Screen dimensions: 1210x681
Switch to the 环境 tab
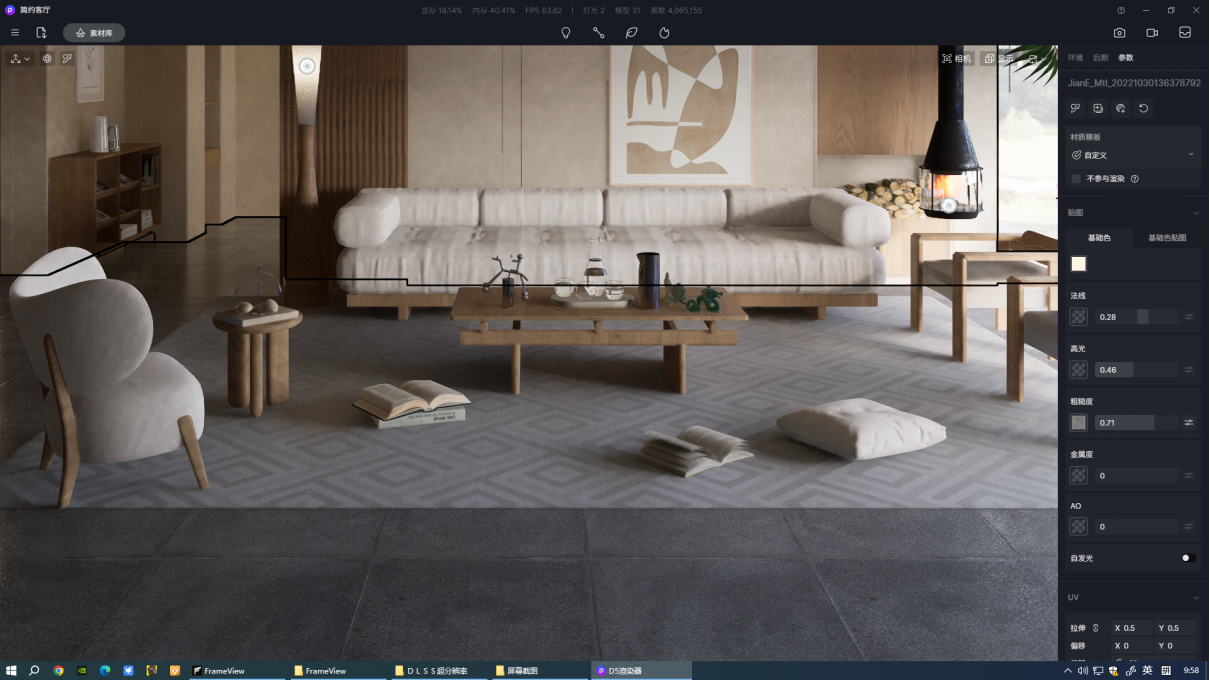coord(1075,58)
